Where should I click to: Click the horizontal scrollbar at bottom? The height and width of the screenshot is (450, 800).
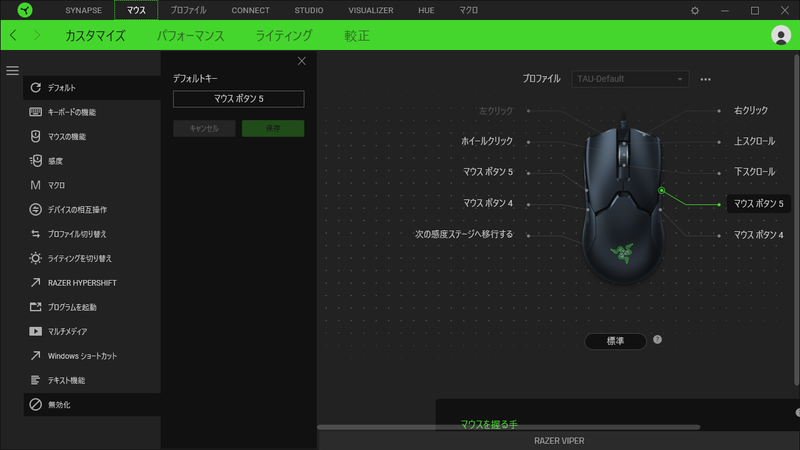tap(509, 427)
